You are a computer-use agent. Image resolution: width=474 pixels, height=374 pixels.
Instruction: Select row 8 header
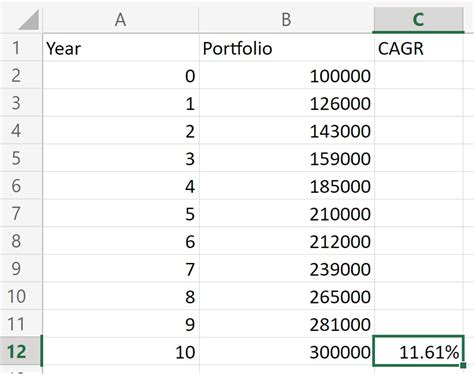[21, 241]
